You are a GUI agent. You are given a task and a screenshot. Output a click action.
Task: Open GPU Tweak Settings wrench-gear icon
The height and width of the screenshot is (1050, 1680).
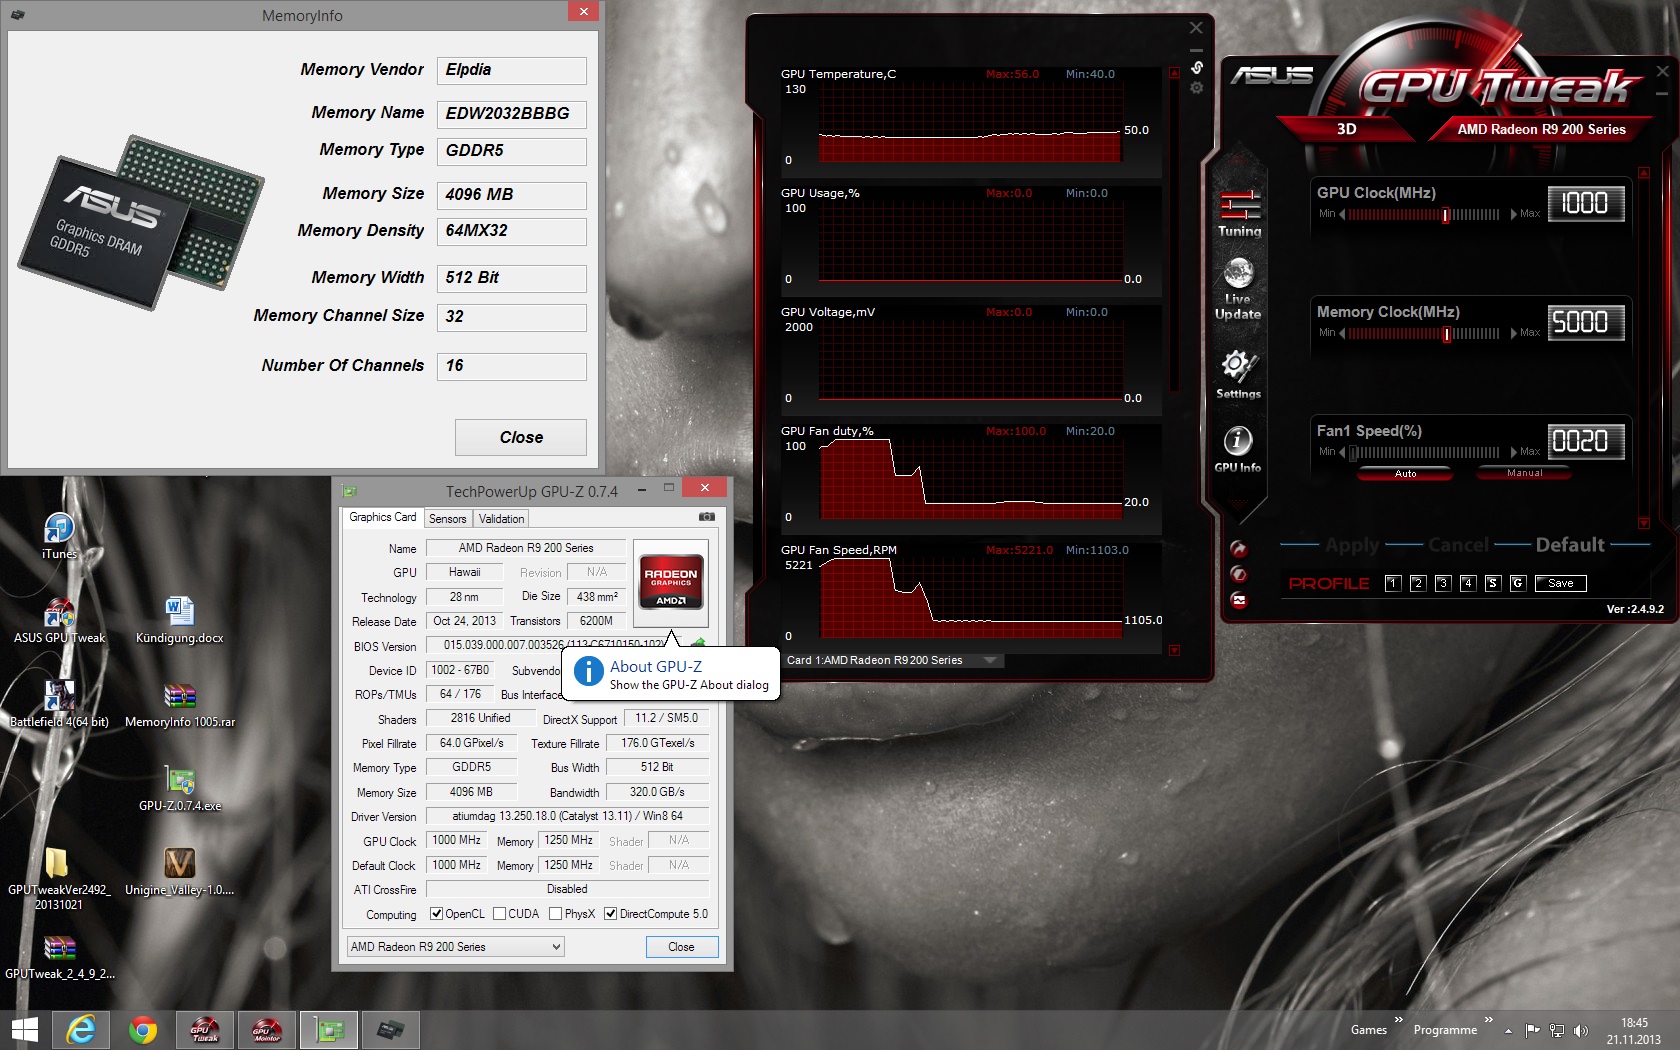click(1238, 374)
